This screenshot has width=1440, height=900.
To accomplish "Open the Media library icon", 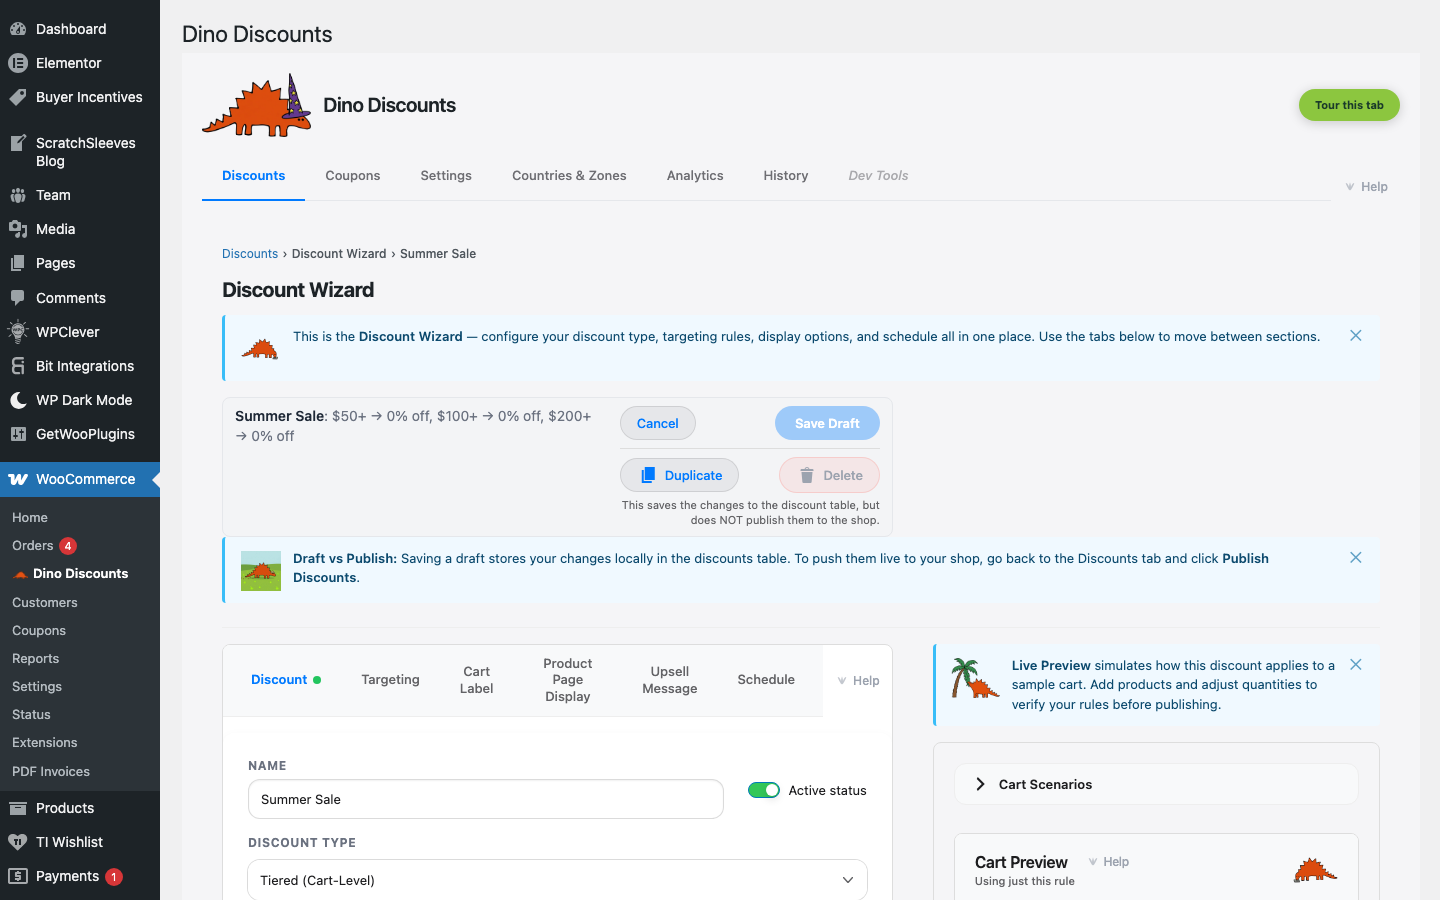I will [x=18, y=229].
